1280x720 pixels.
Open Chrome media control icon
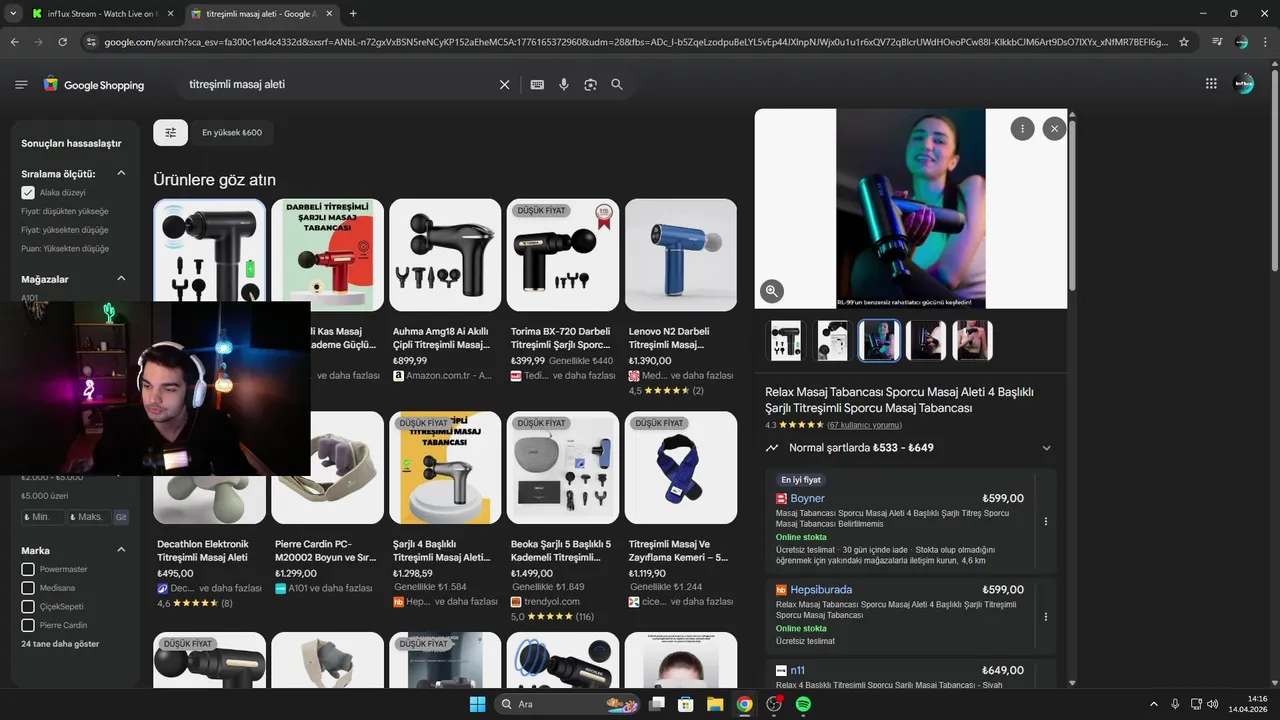[x=1217, y=42]
